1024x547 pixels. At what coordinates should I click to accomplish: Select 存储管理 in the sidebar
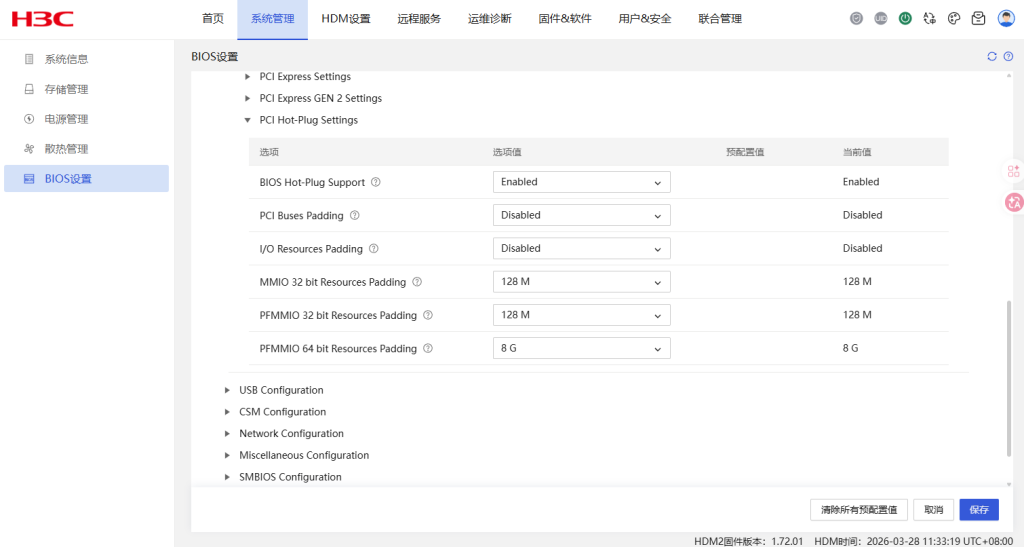click(x=66, y=89)
